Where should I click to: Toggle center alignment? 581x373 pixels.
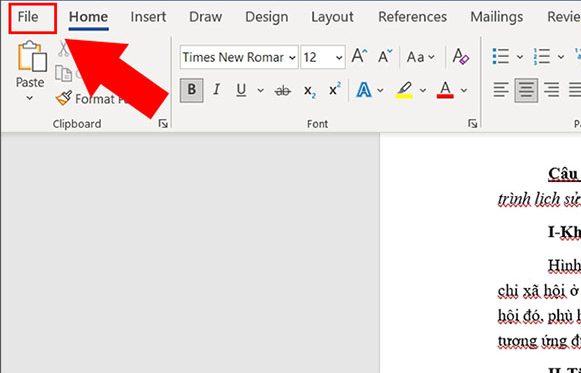pos(526,90)
